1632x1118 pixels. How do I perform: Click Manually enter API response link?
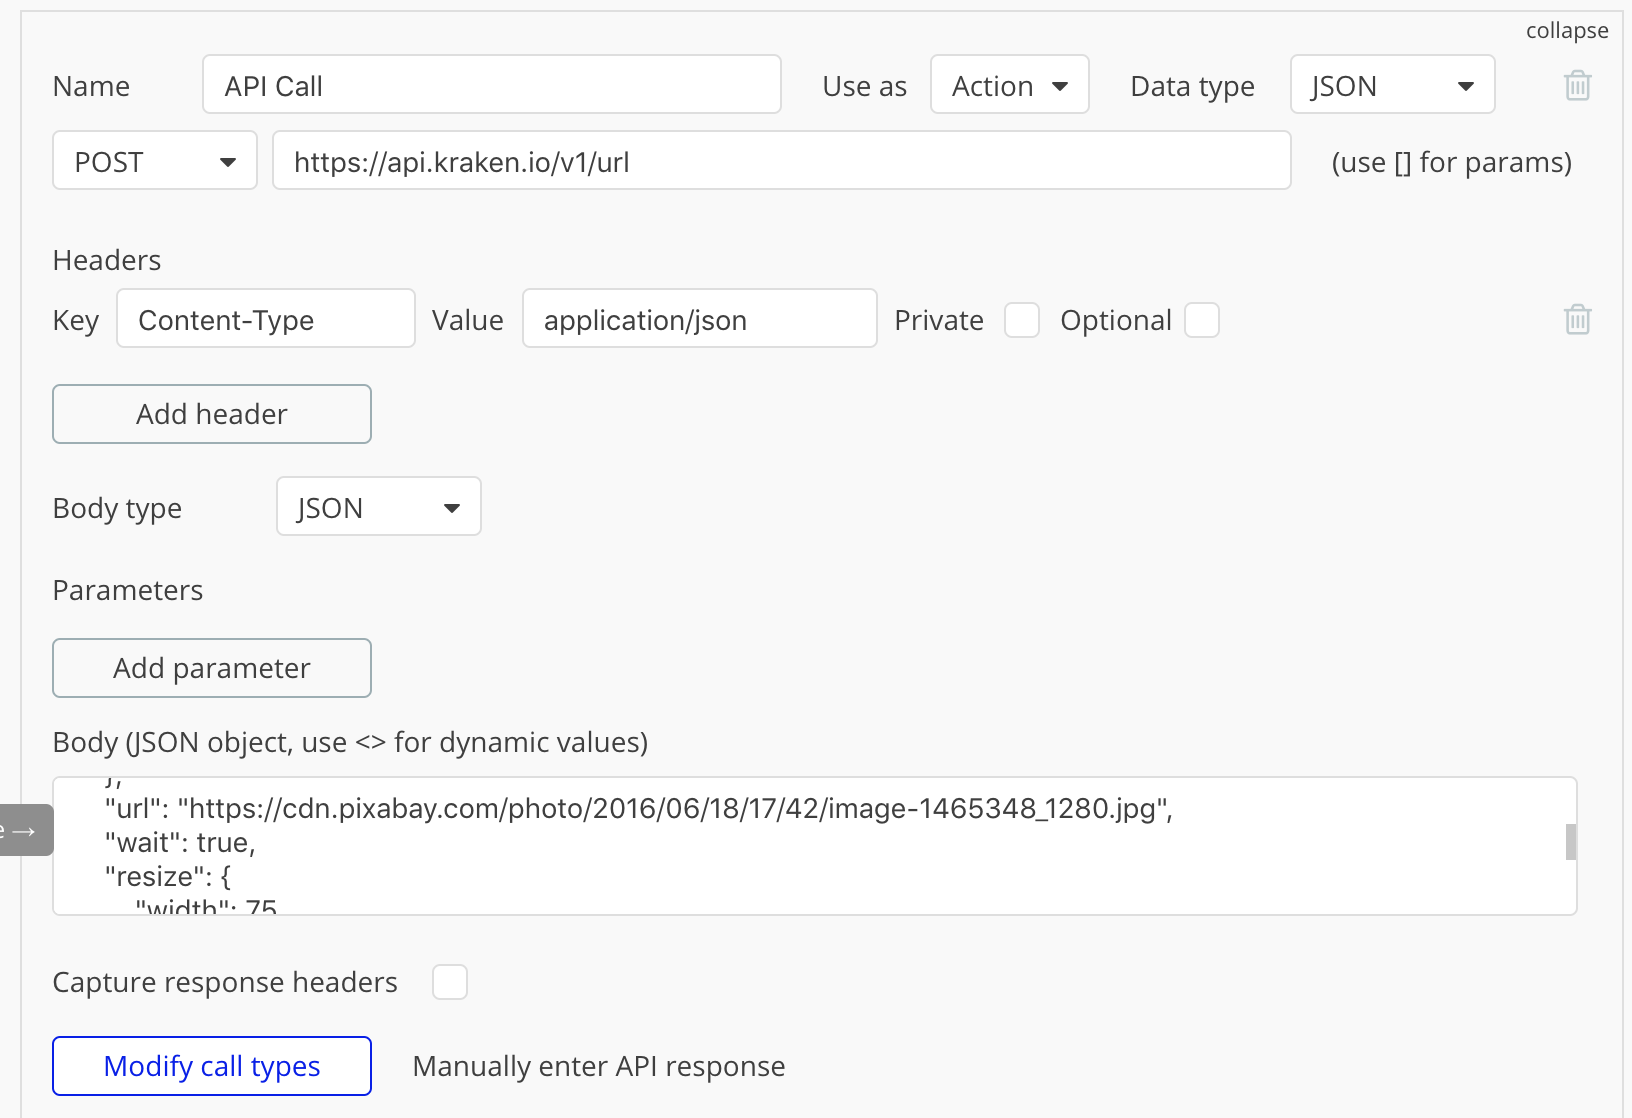[598, 1066]
